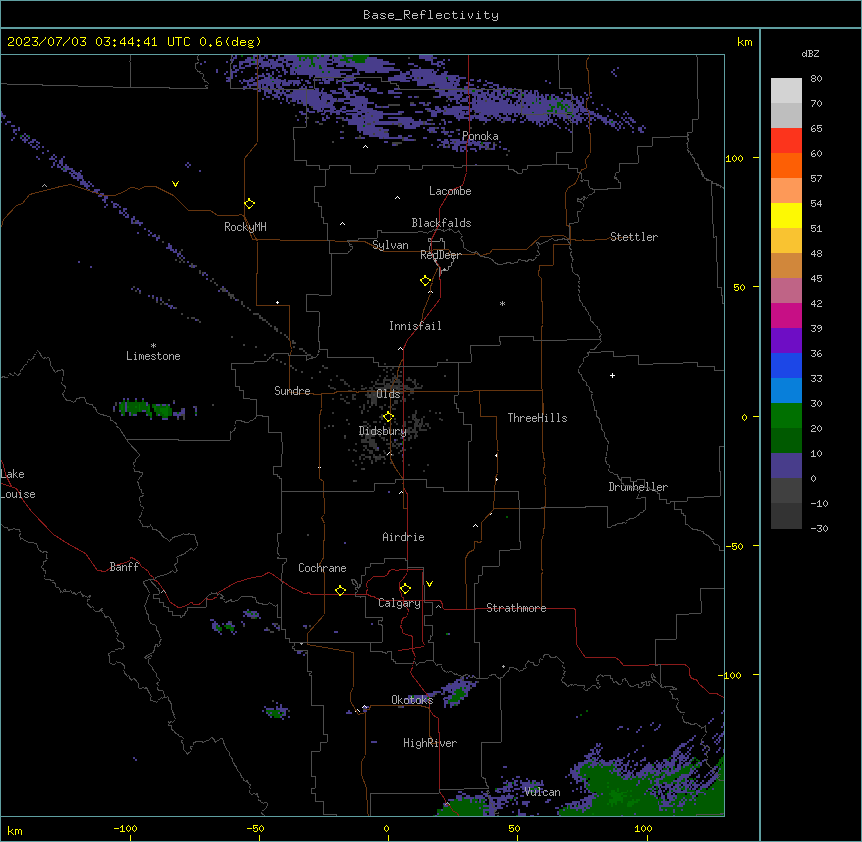Click the Lacombe label
Screen dimensions: 862x842
(450, 191)
